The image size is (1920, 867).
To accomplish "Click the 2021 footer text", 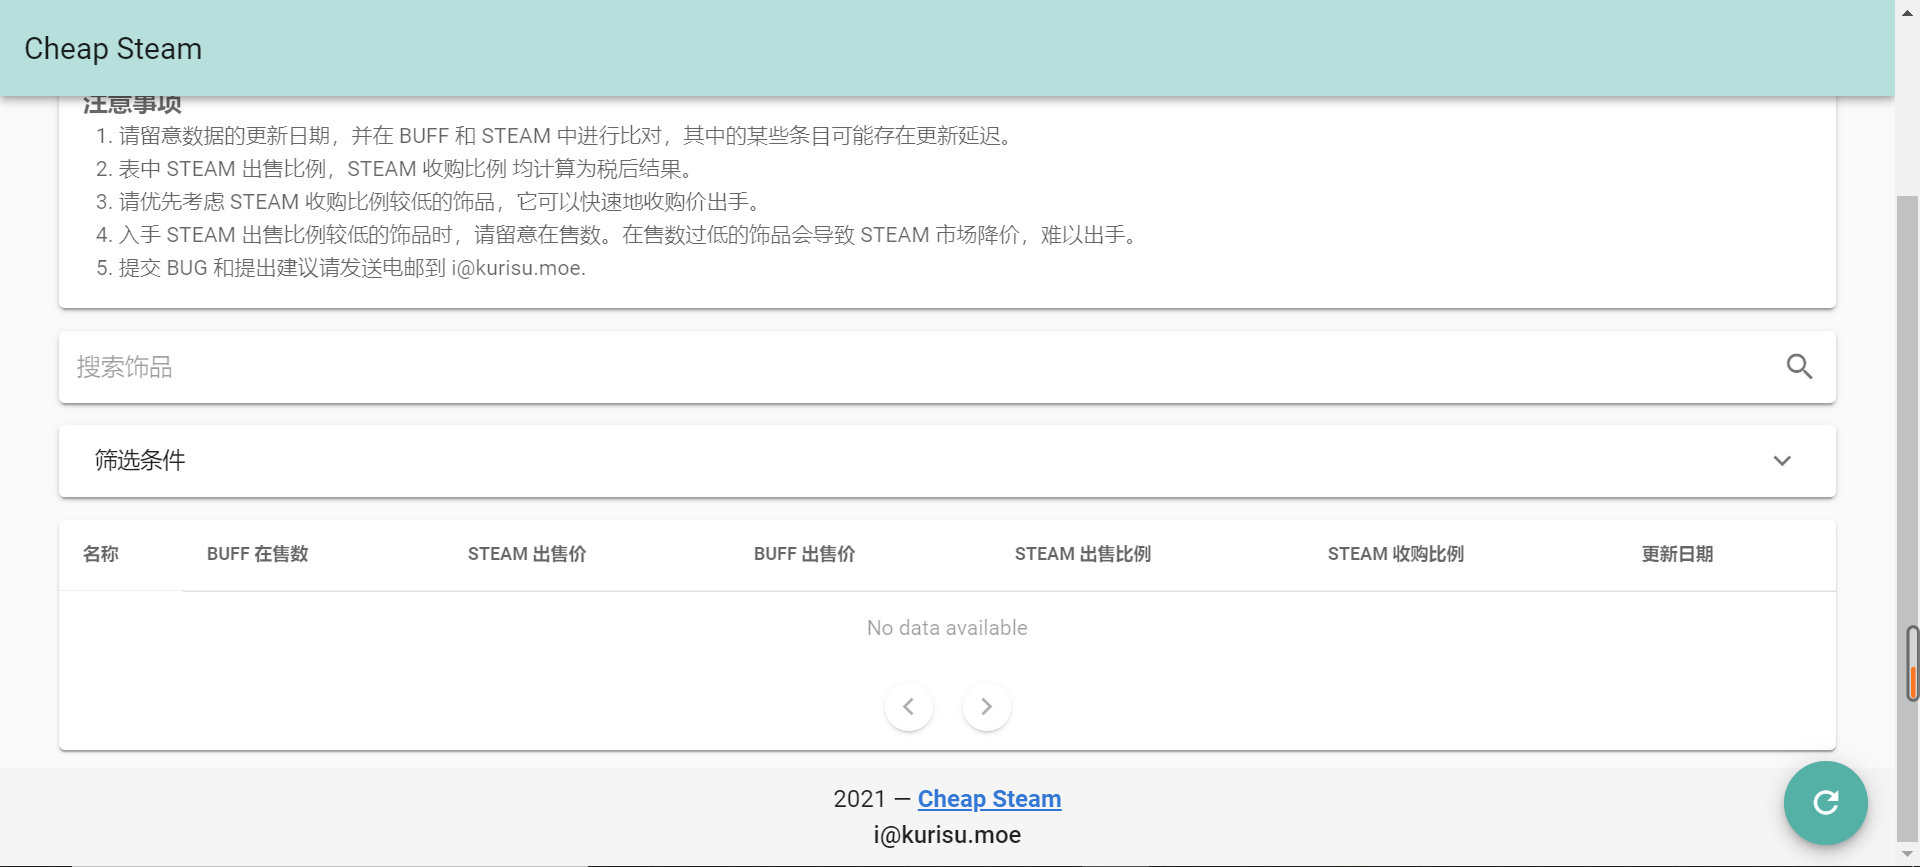I will [x=859, y=799].
